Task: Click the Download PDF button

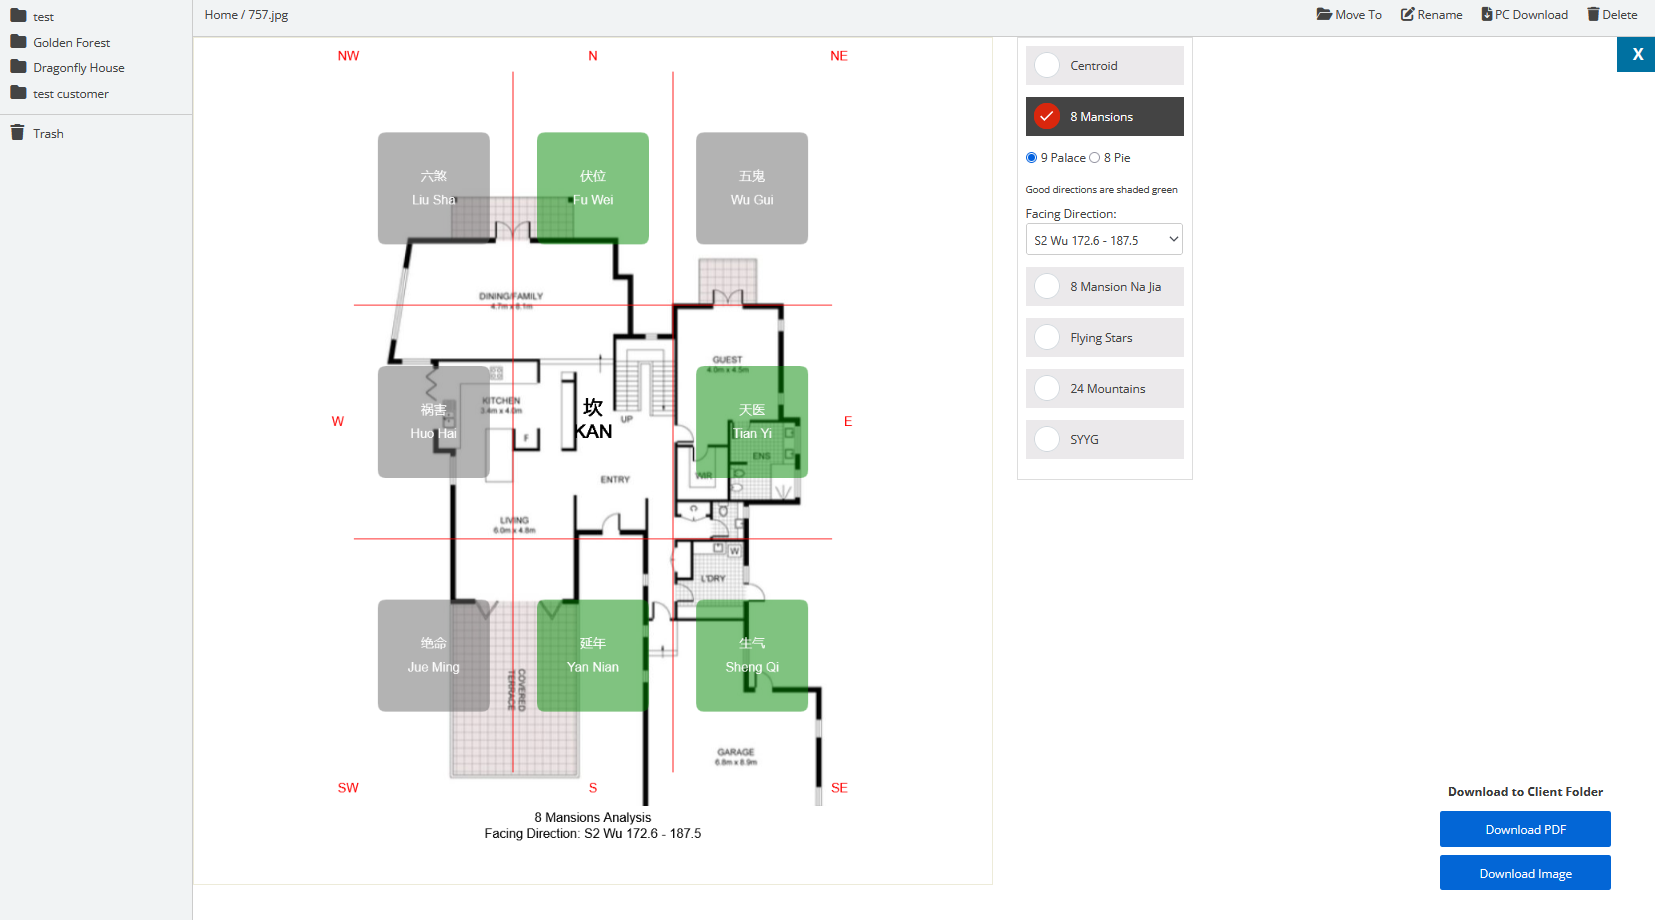Action: pos(1525,829)
